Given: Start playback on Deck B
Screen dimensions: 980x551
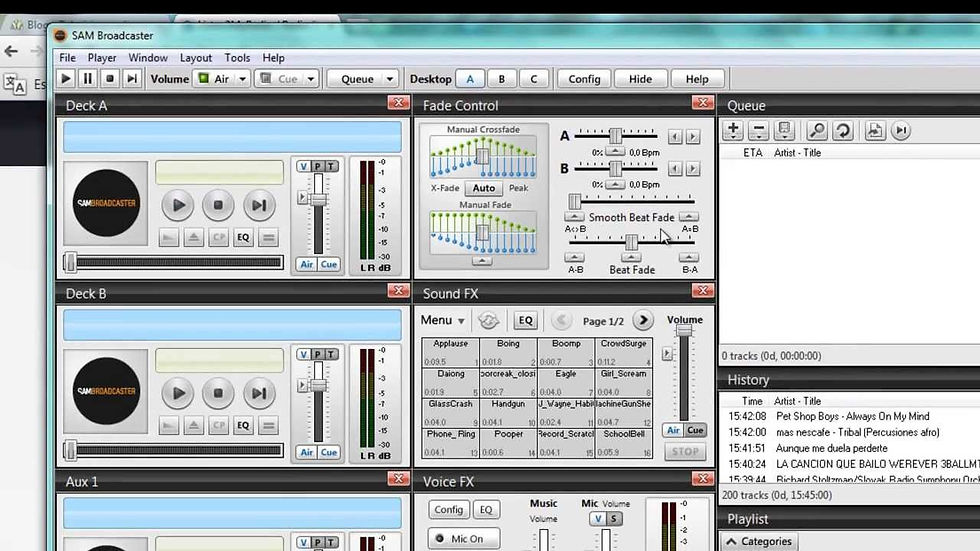Looking at the screenshot, I should pos(178,393).
